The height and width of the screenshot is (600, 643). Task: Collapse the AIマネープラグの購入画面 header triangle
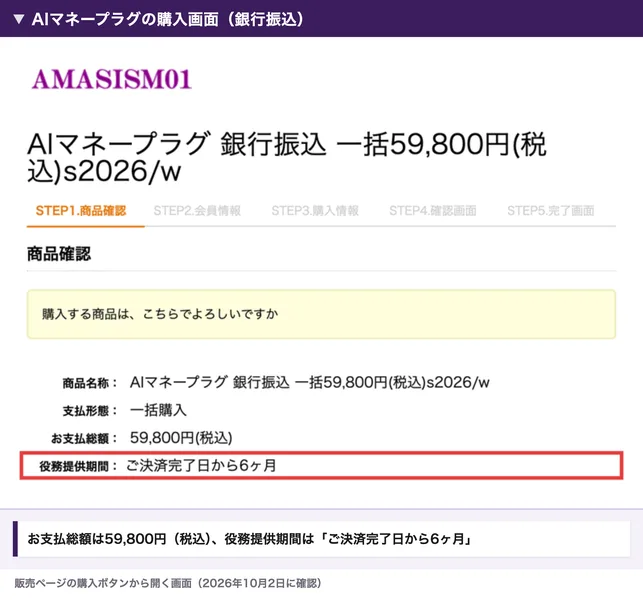click(x=19, y=19)
